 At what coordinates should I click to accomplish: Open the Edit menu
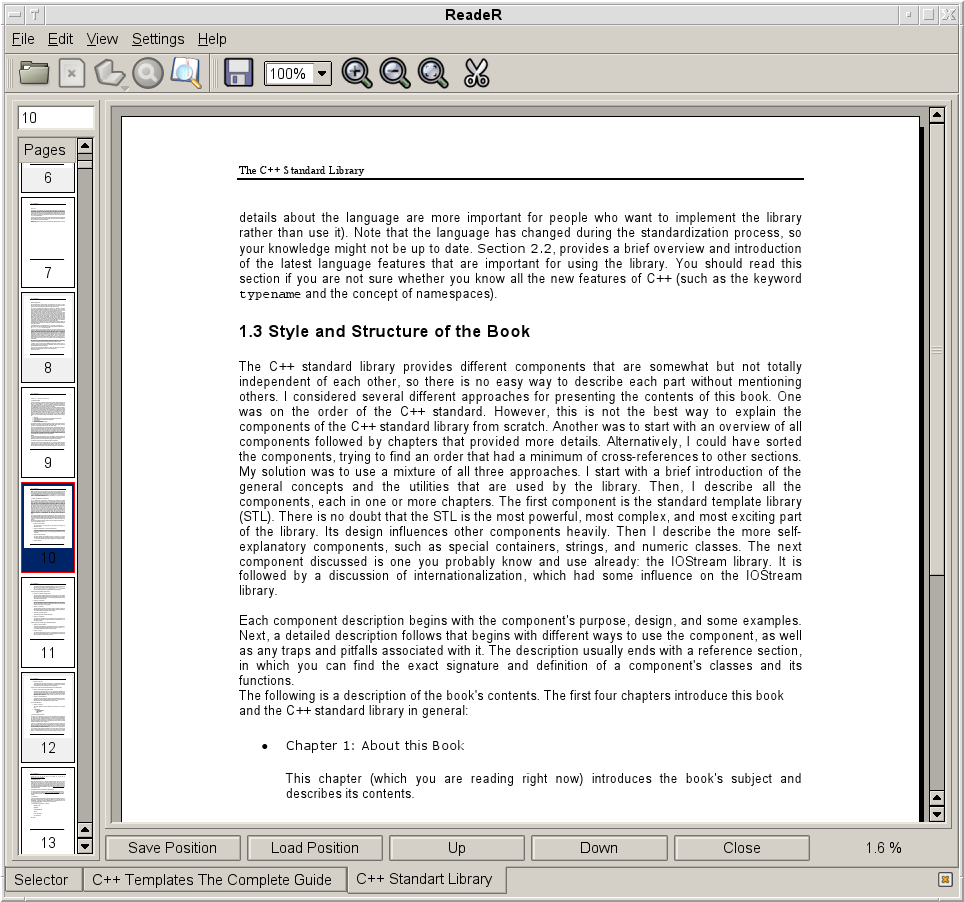(x=60, y=39)
